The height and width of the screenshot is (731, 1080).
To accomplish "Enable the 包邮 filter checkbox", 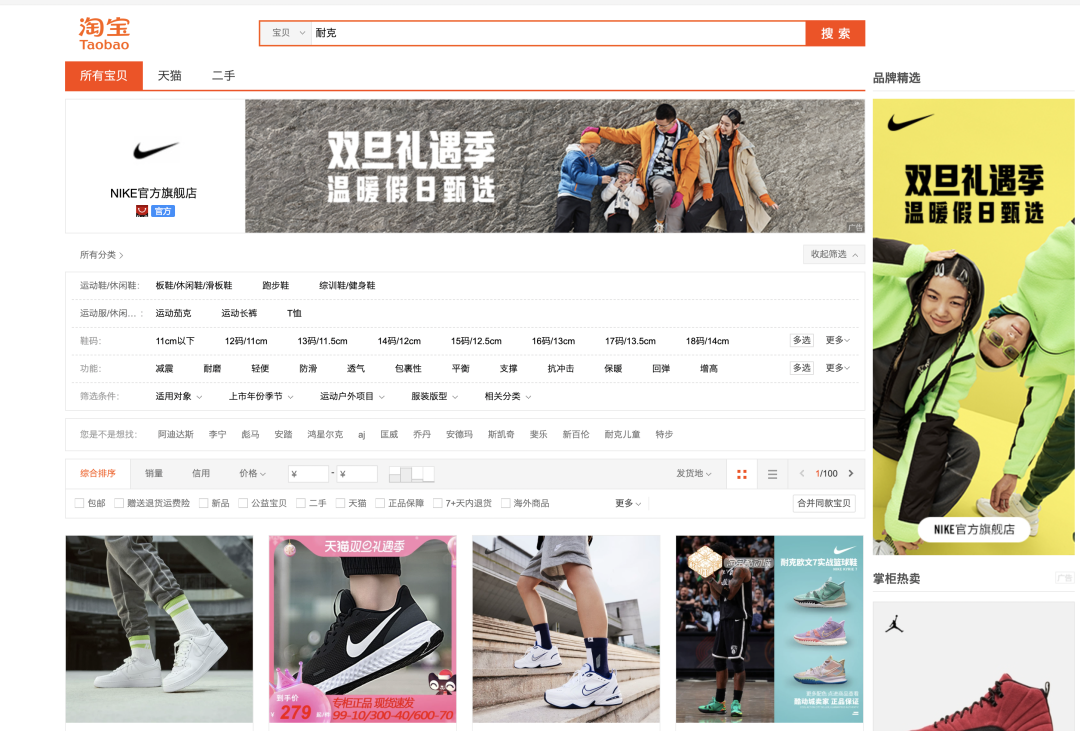I will coord(79,502).
